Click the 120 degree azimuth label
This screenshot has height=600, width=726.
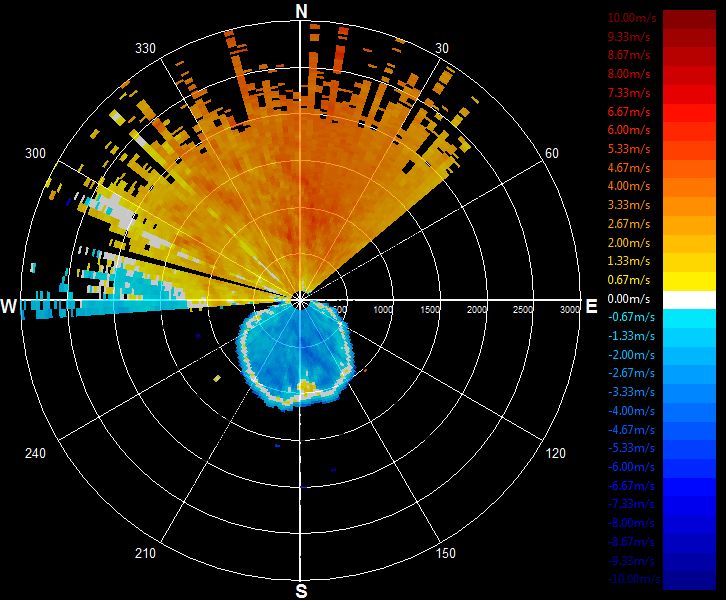coord(556,453)
